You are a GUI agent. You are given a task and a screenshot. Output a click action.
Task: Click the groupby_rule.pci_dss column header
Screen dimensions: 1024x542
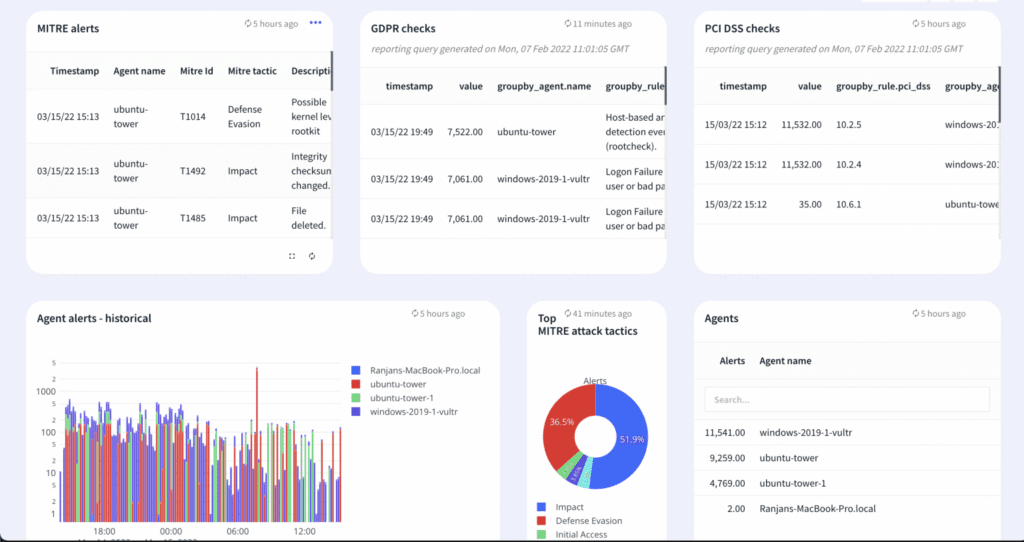pyautogui.click(x=883, y=86)
